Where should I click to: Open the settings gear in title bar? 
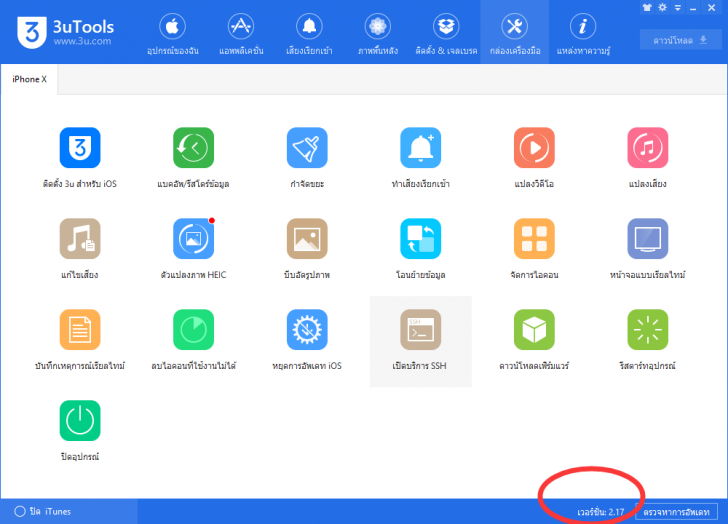[663, 7]
